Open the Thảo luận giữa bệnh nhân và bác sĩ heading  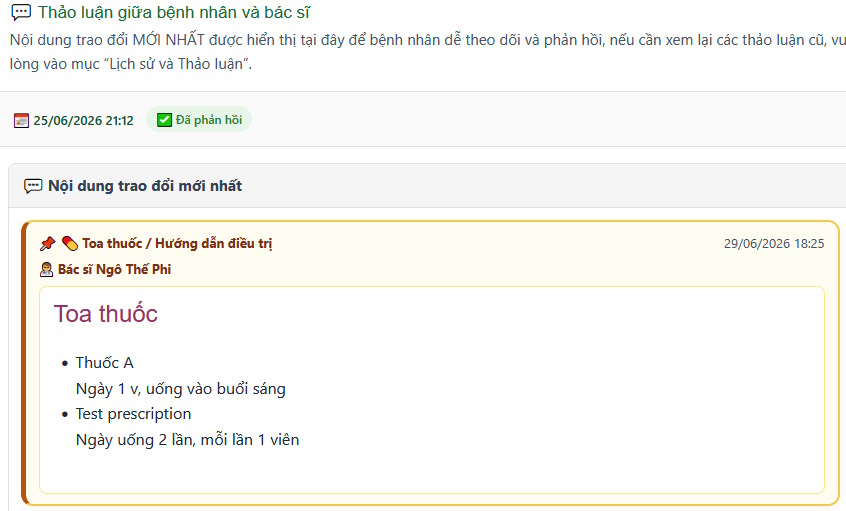[x=174, y=12]
